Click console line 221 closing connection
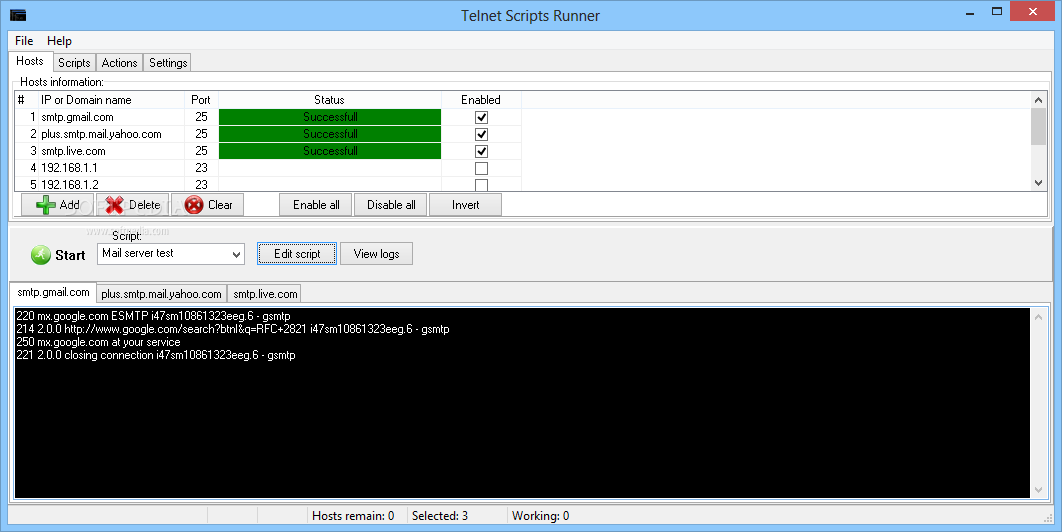The width and height of the screenshot is (1062, 532). [x=156, y=355]
